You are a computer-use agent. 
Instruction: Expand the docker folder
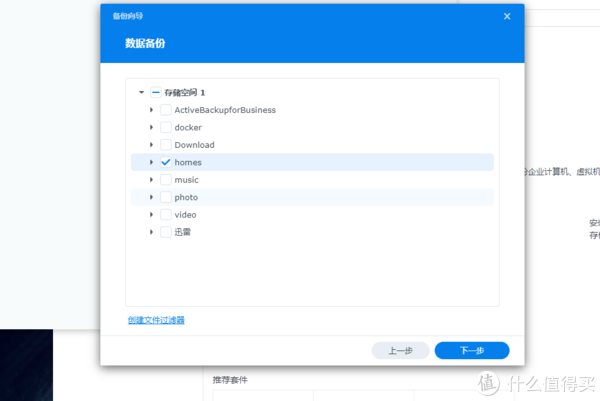coord(152,127)
